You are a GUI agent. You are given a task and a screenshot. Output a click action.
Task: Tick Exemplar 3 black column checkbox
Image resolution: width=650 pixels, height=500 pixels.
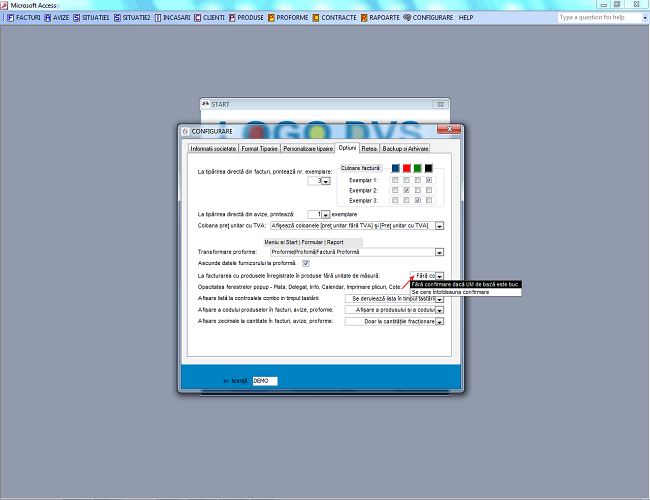pos(429,200)
